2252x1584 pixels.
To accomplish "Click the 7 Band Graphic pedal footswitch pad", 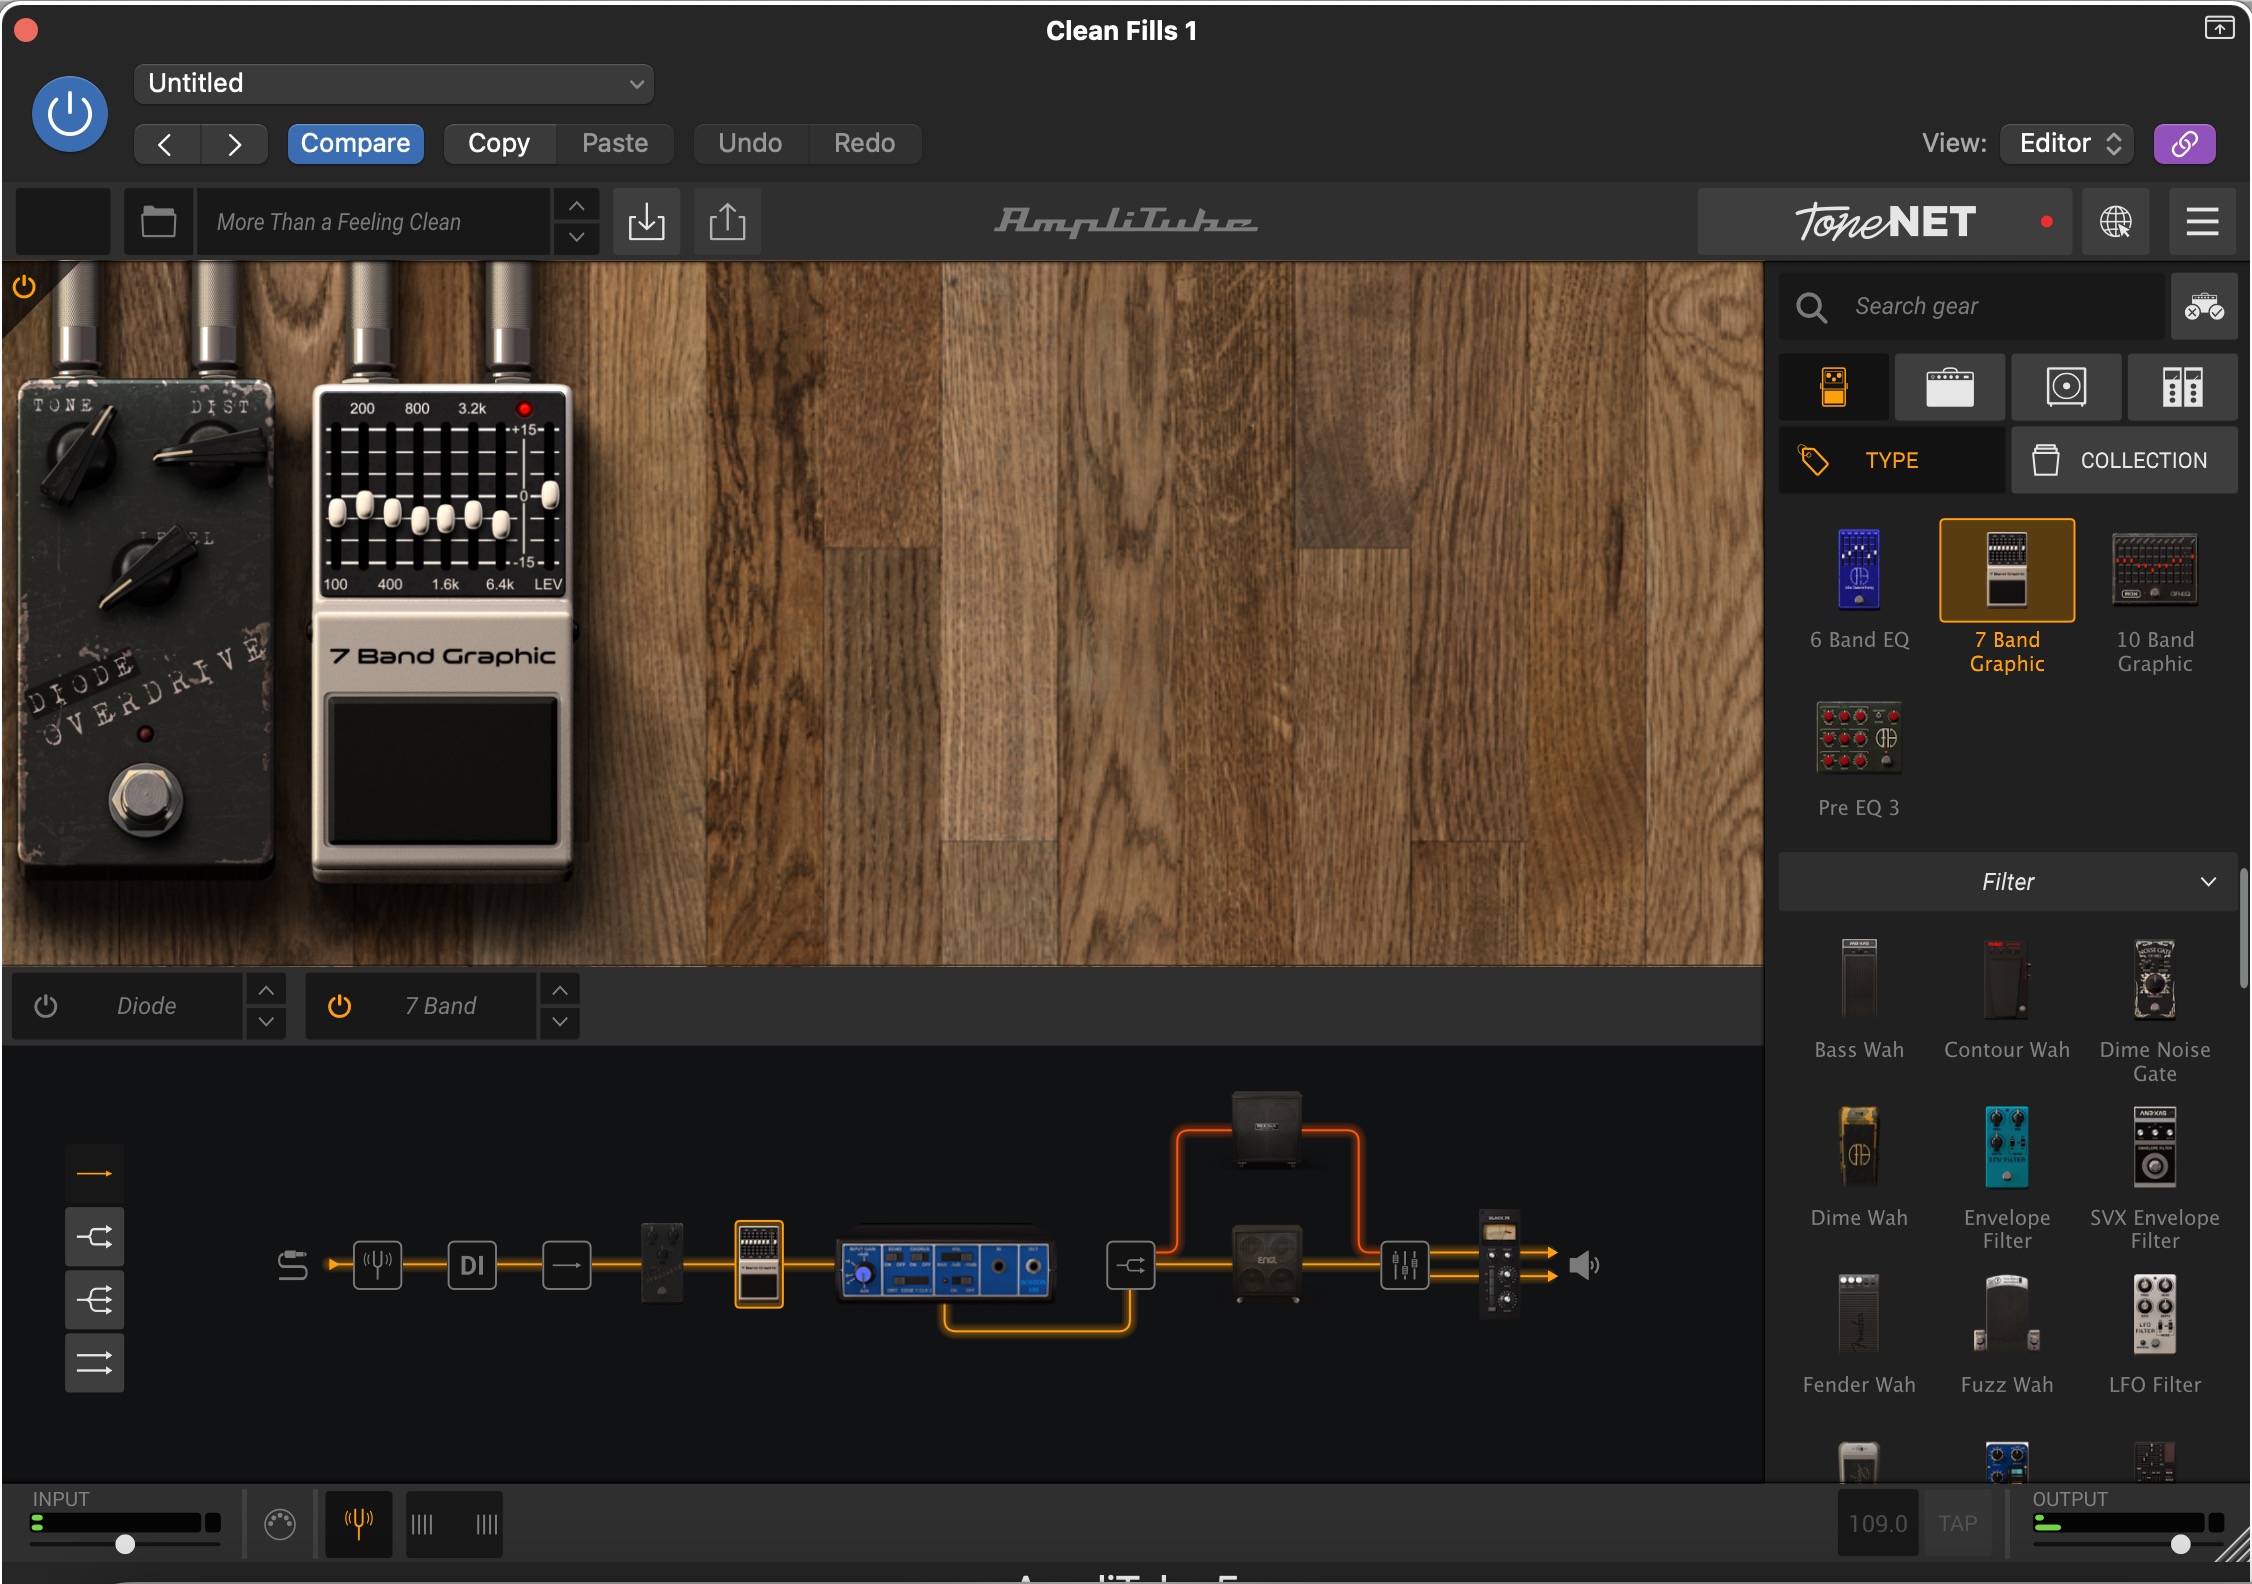I will 443,771.
